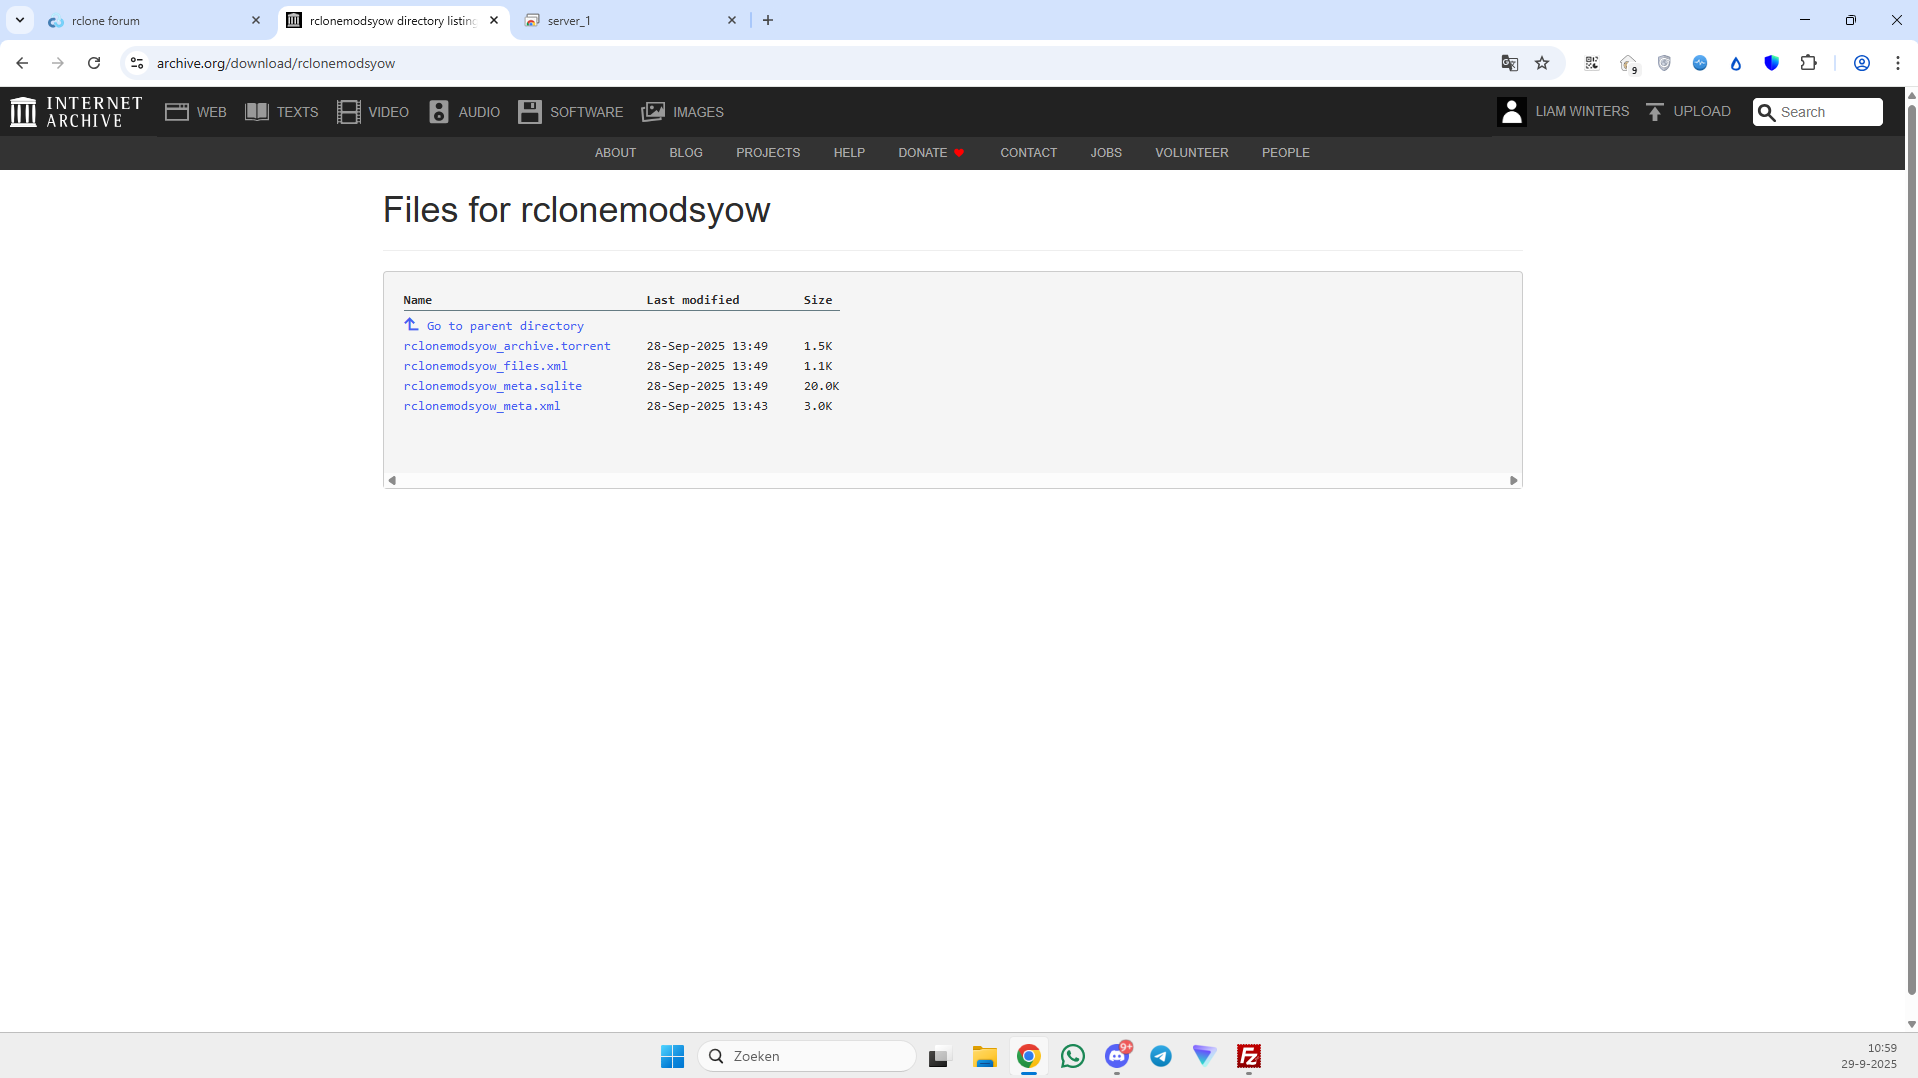Click the Upload icon

pos(1655,112)
